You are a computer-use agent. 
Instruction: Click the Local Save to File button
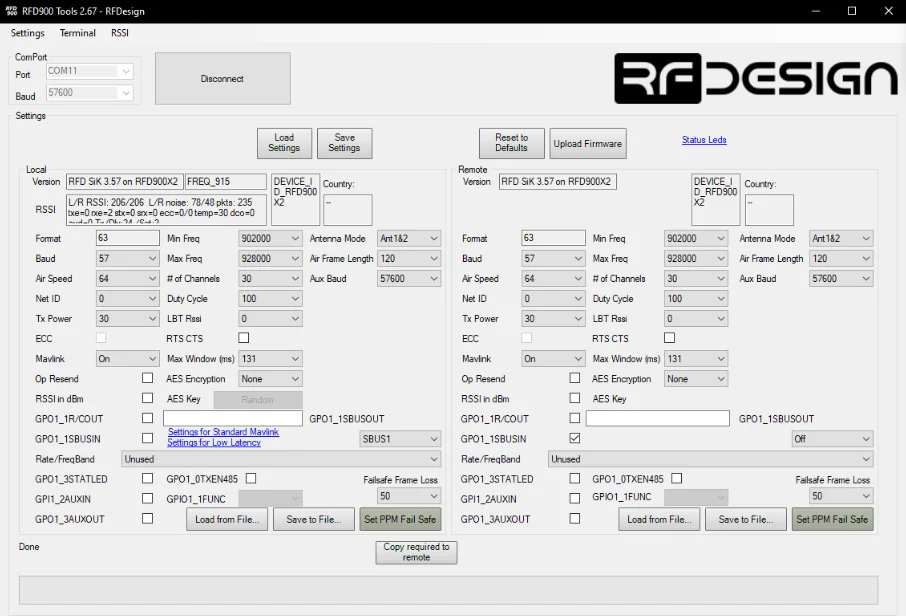pyautogui.click(x=314, y=519)
